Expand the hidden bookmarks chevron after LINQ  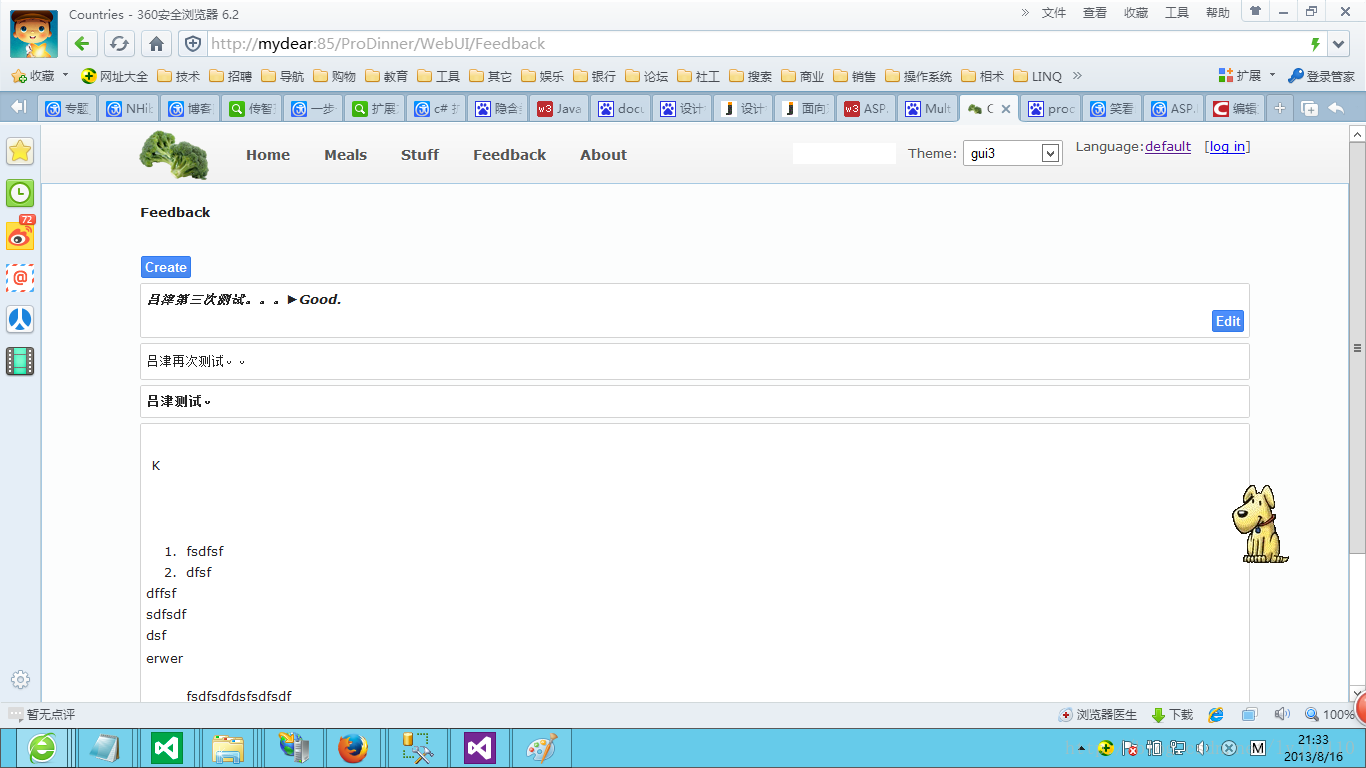coord(1077,76)
